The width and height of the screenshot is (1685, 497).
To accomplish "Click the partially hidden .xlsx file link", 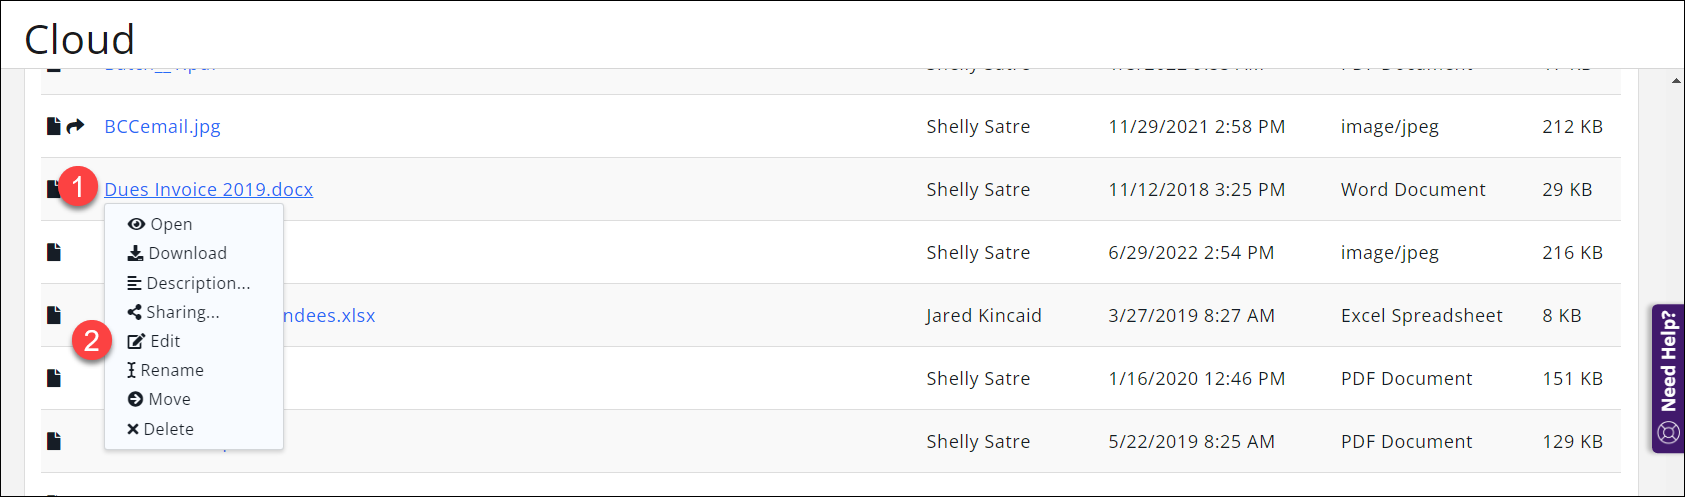I will [329, 316].
